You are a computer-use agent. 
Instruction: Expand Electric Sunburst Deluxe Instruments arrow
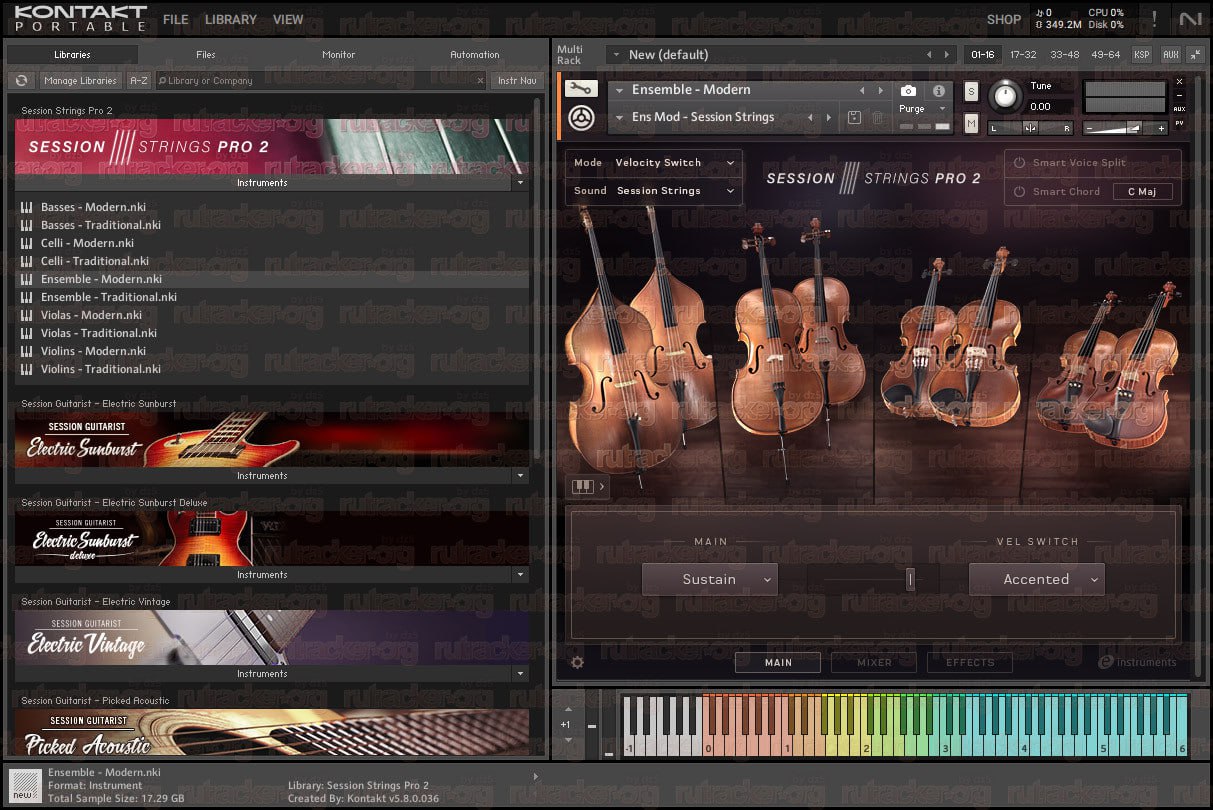519,575
